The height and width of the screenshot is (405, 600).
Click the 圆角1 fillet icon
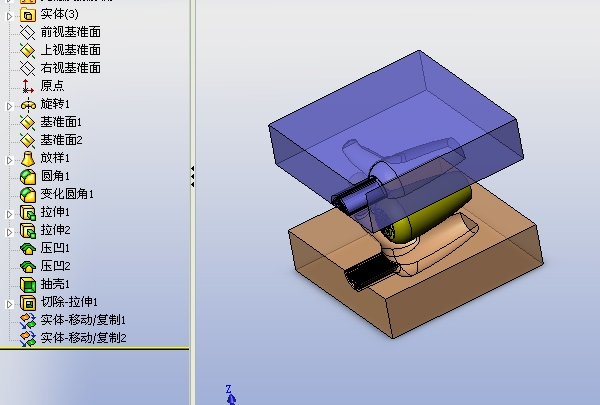click(28, 176)
